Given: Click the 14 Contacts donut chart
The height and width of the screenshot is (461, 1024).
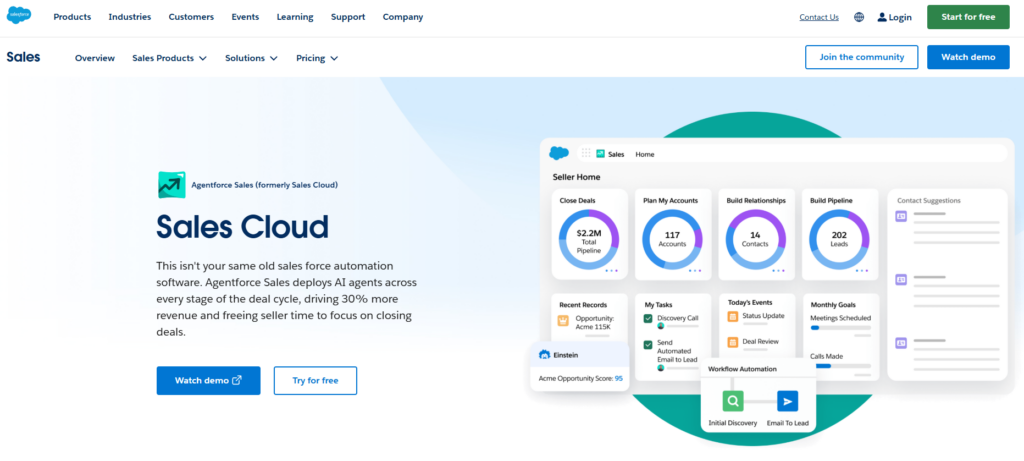Looking at the screenshot, I should (756, 240).
